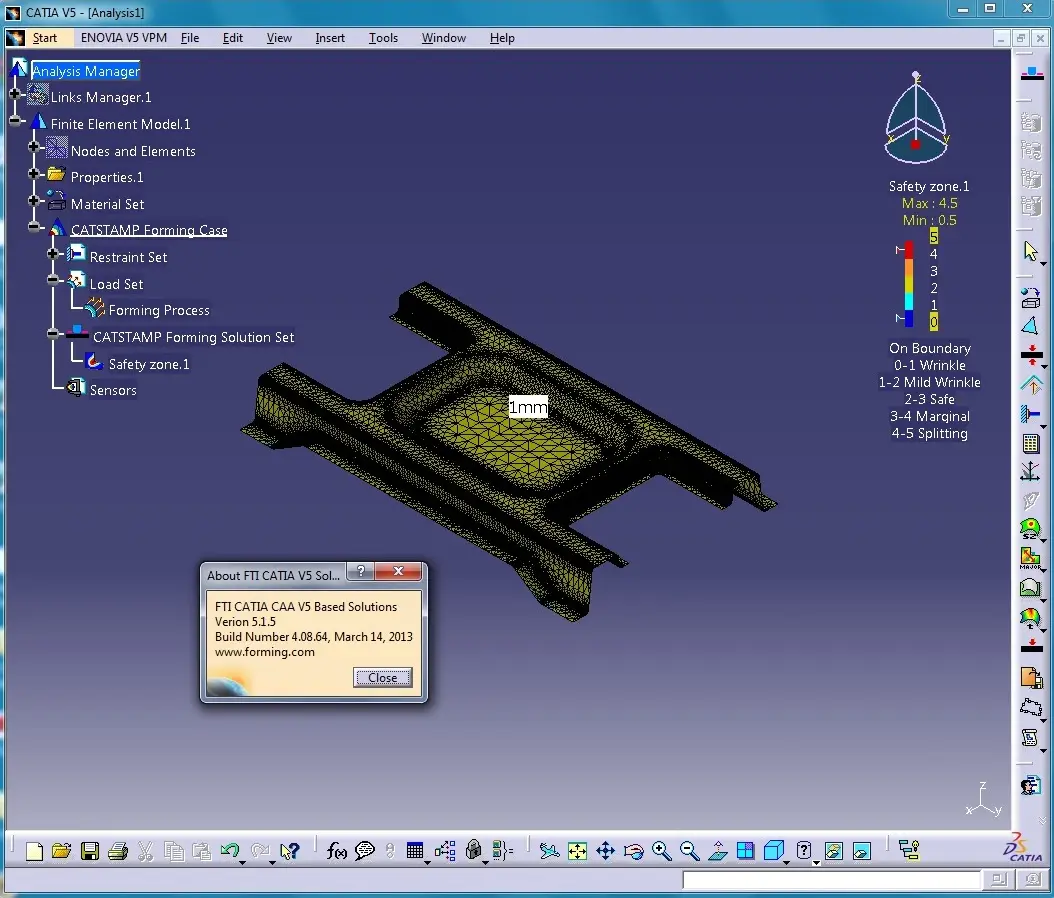Click the command input field in status bar

click(831, 879)
